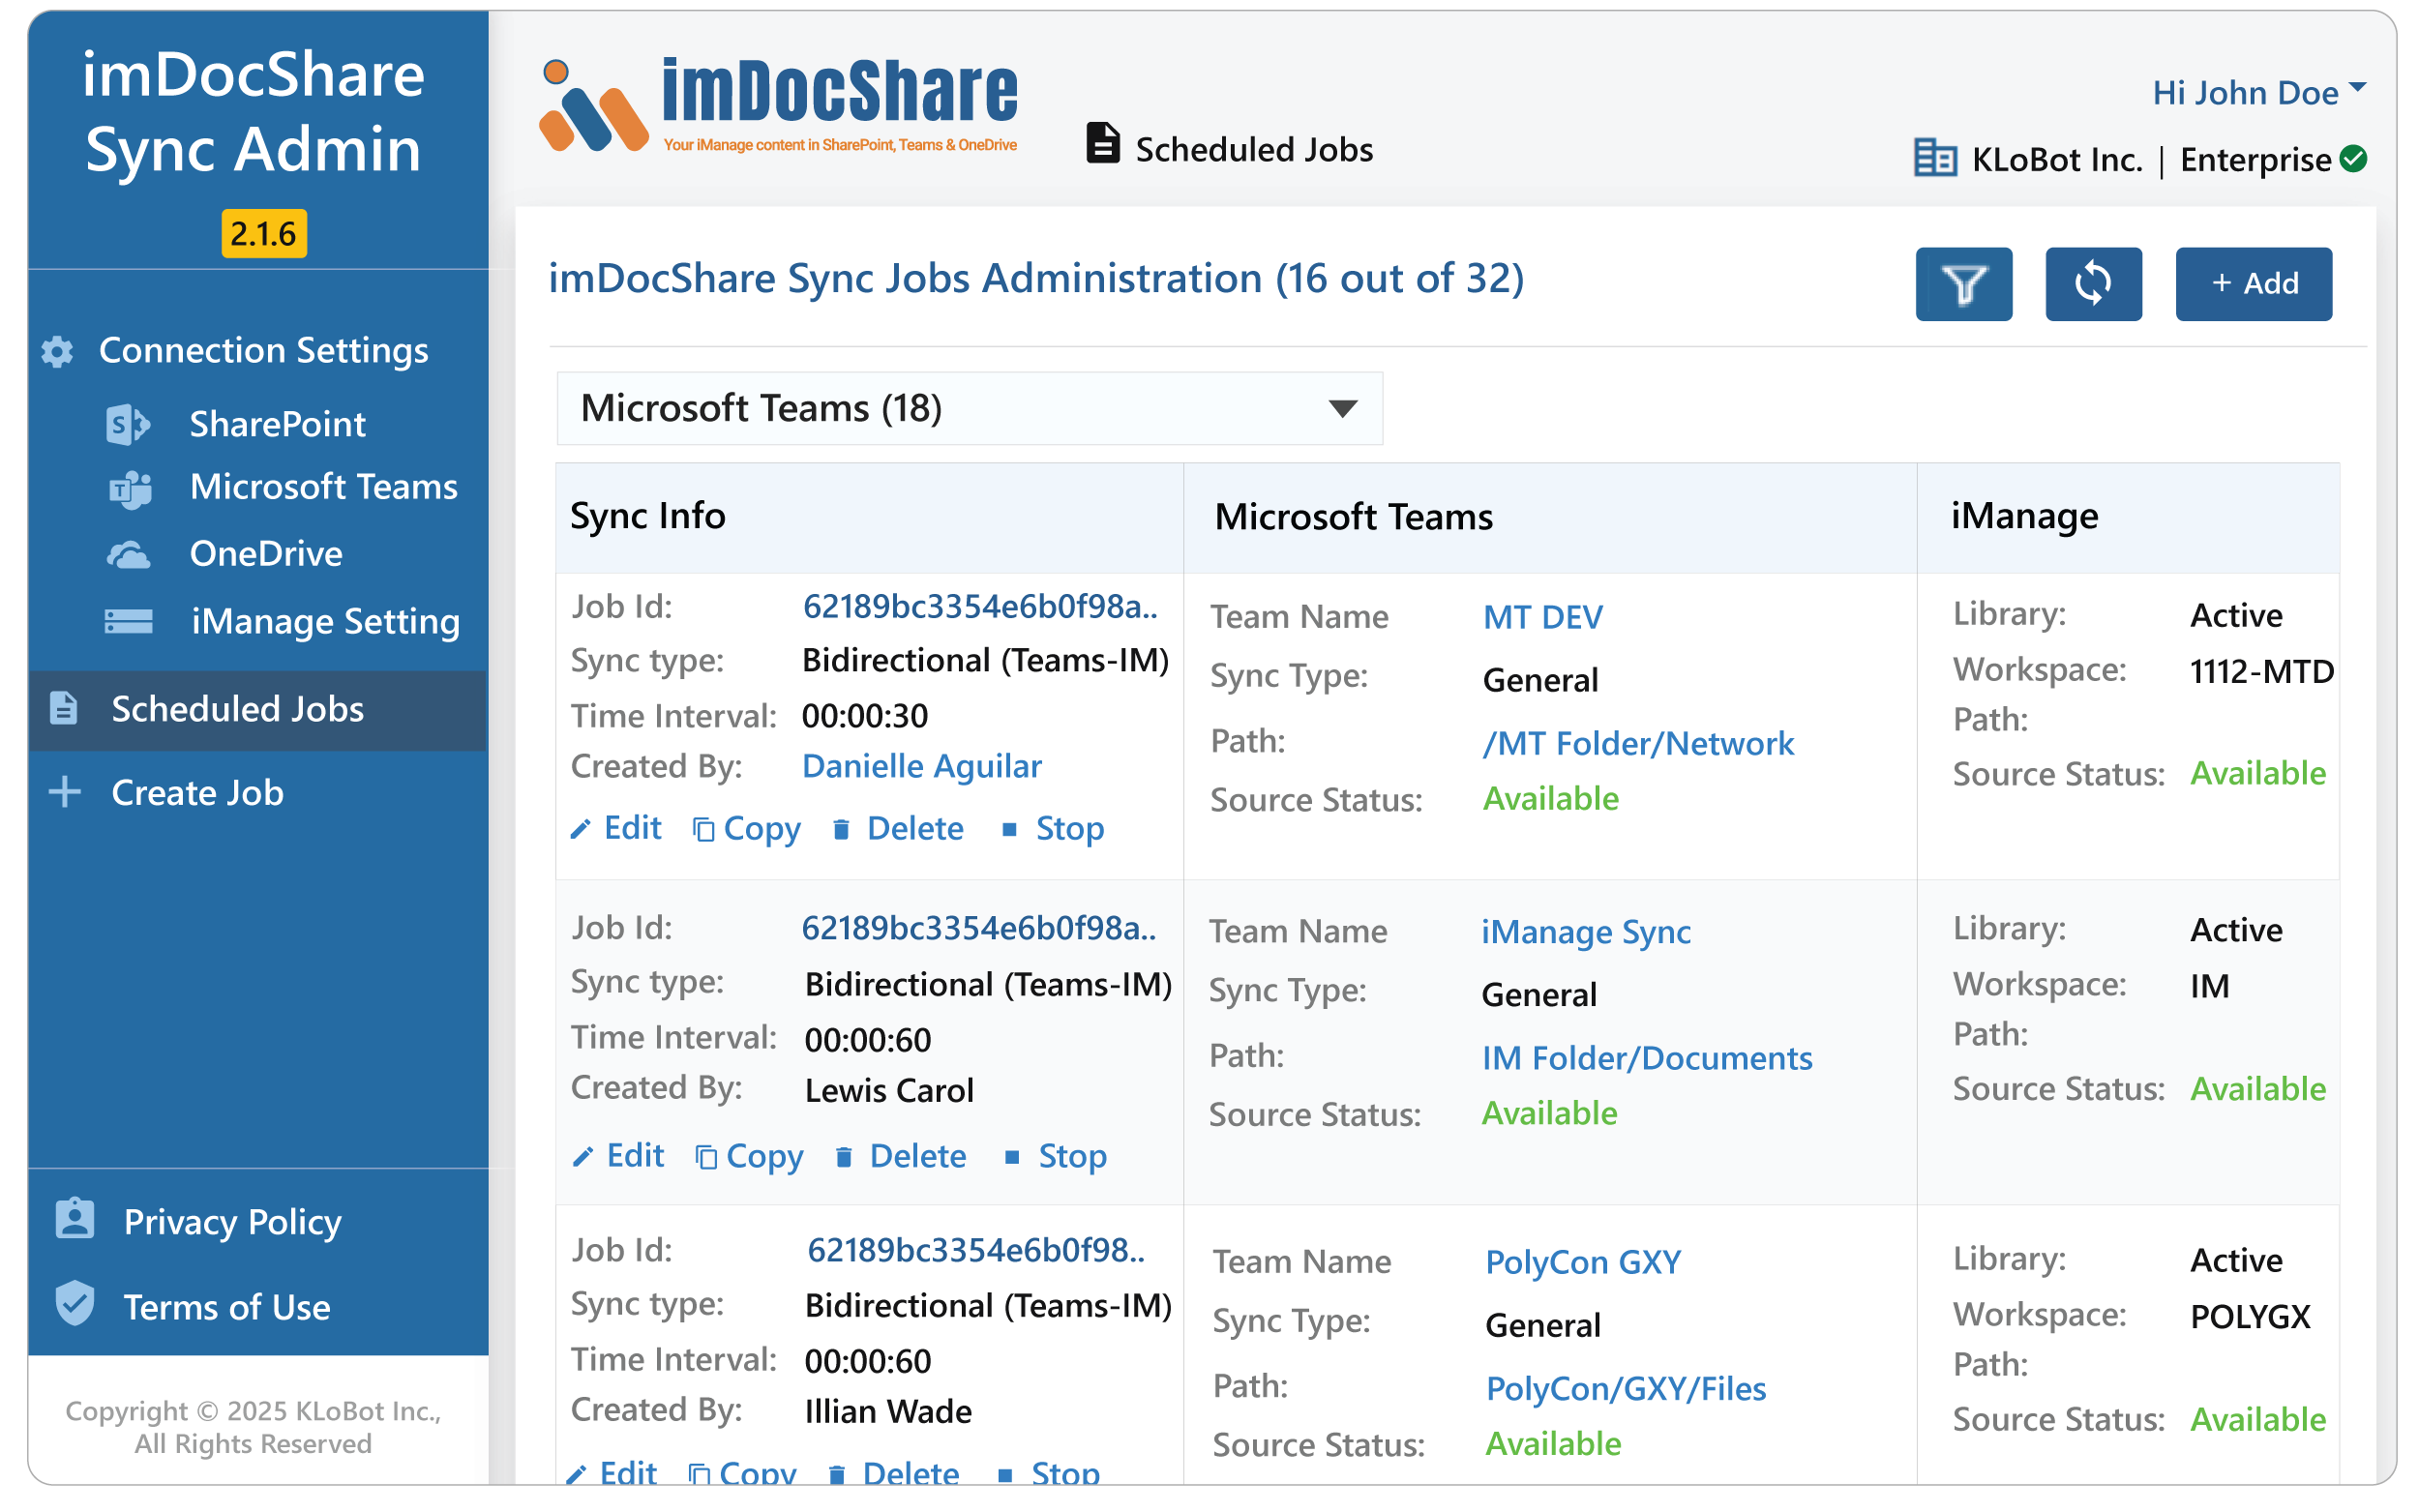Screen dimensions: 2419x1512
Task: Click the iManage Setting server icon
Action: 129,621
